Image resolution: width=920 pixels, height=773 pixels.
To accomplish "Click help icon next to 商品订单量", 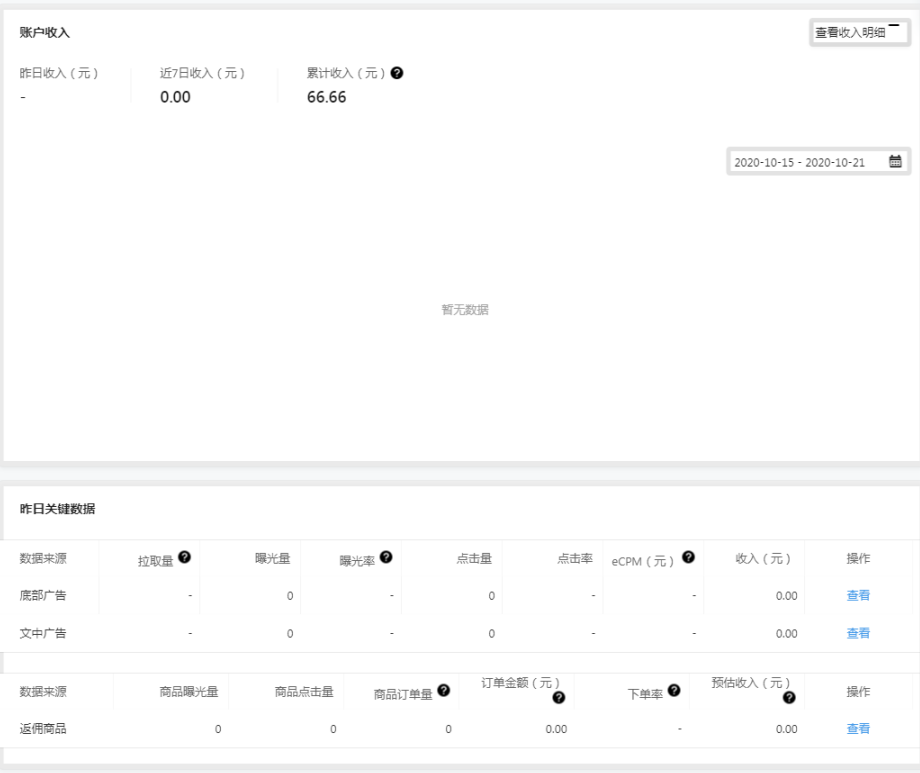I will click(444, 690).
